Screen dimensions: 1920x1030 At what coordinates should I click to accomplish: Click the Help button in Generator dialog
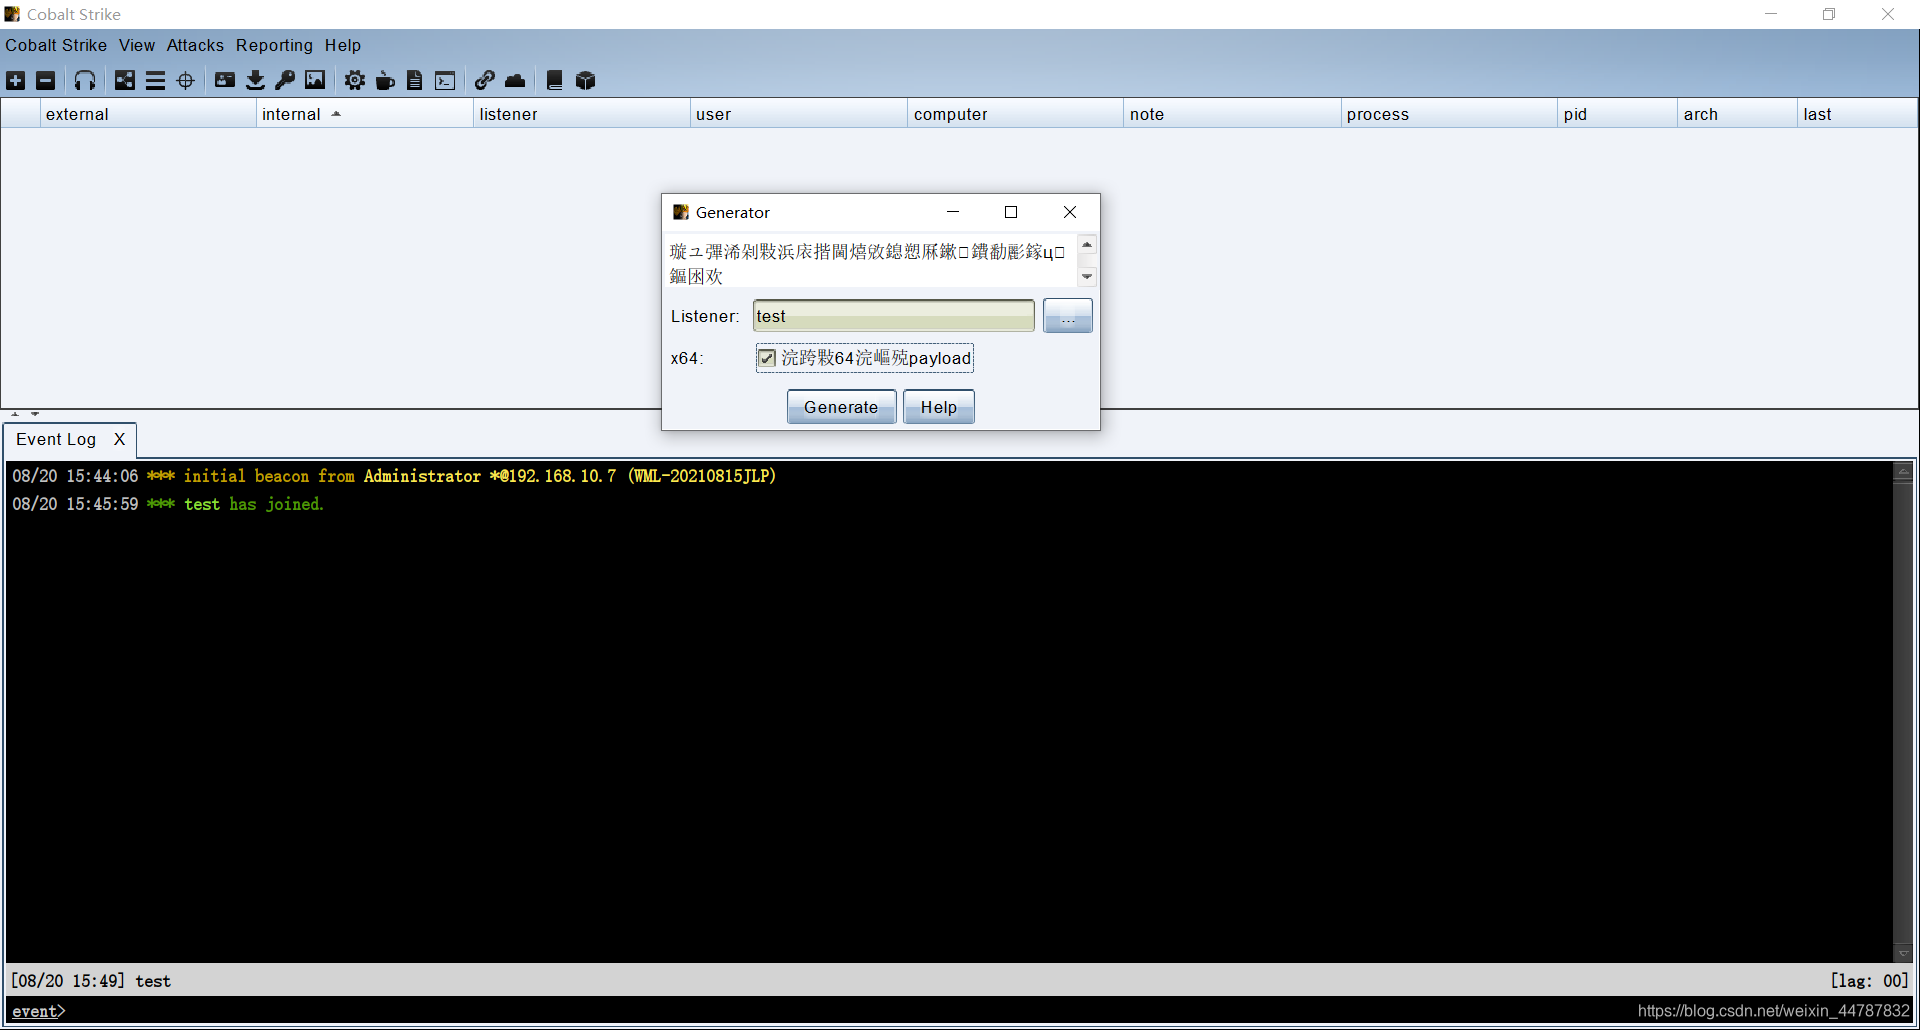click(939, 407)
